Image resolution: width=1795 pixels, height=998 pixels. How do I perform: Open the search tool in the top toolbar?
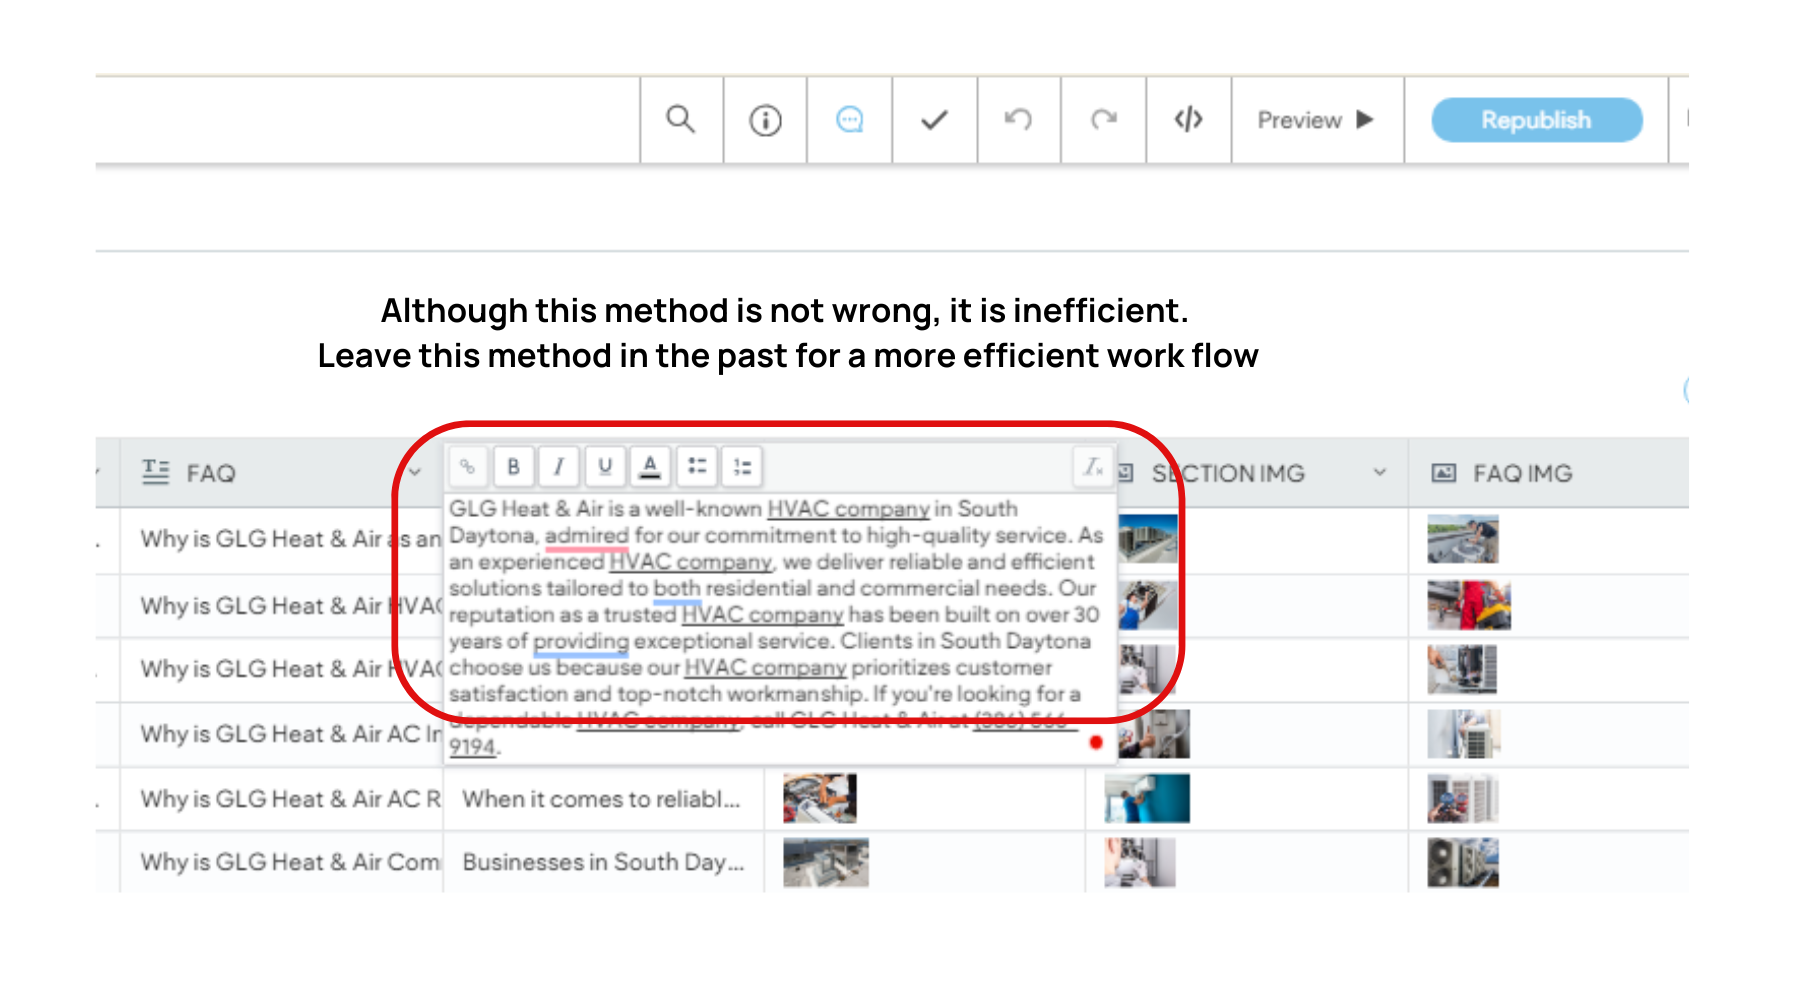(x=681, y=120)
